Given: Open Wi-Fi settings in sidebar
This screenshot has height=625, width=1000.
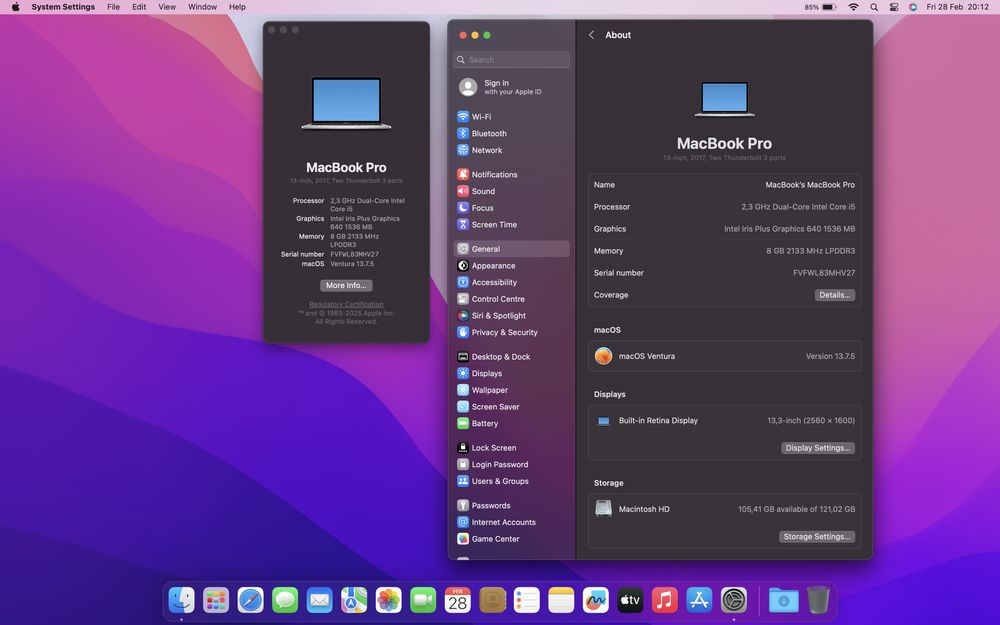Looking at the screenshot, I should click(511, 117).
